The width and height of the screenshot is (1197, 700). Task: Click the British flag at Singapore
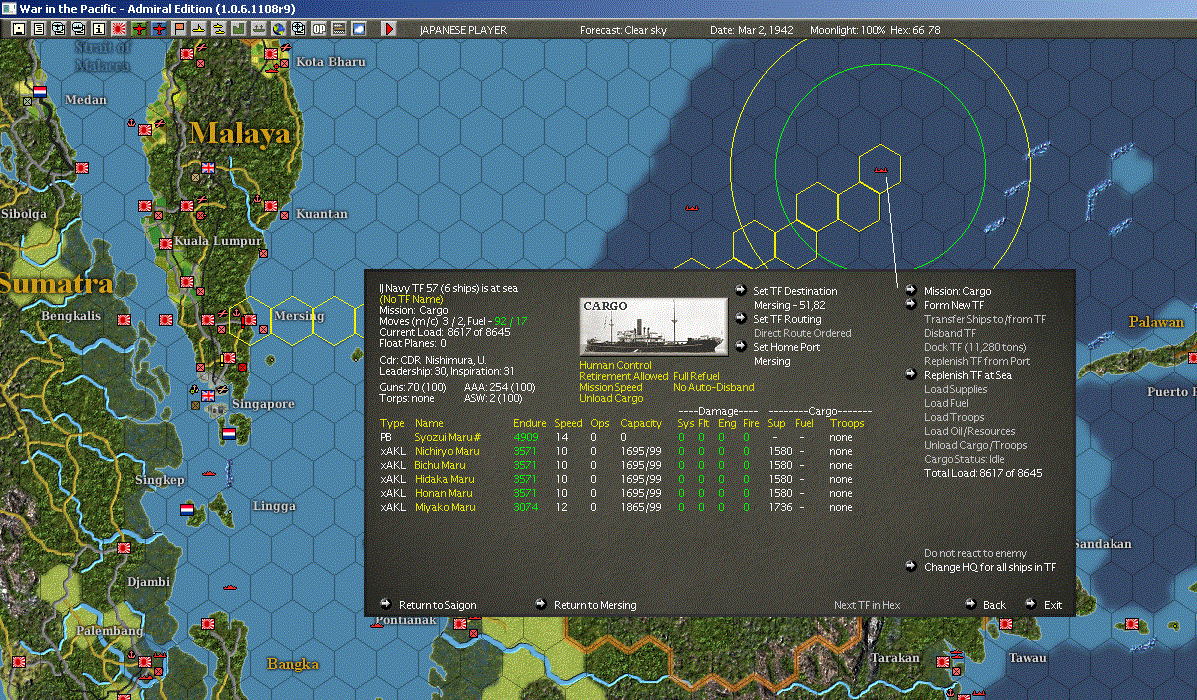[x=208, y=395]
